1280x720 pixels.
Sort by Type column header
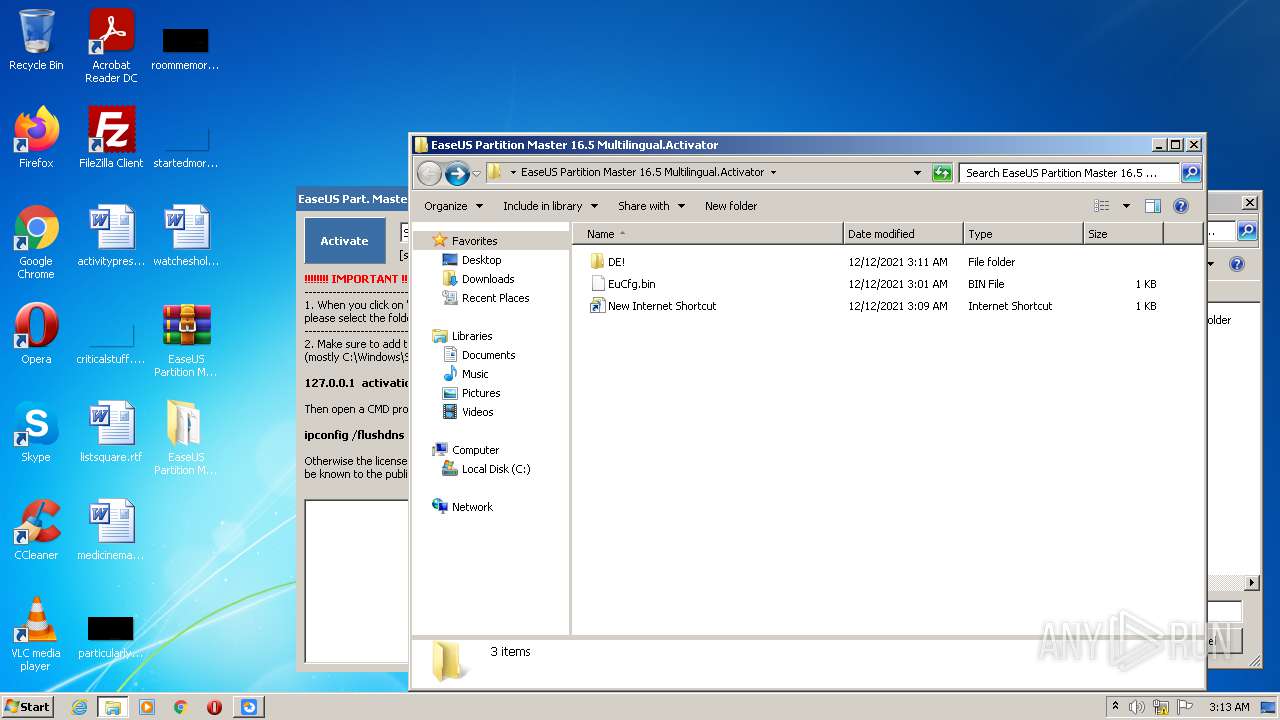(x=1023, y=234)
